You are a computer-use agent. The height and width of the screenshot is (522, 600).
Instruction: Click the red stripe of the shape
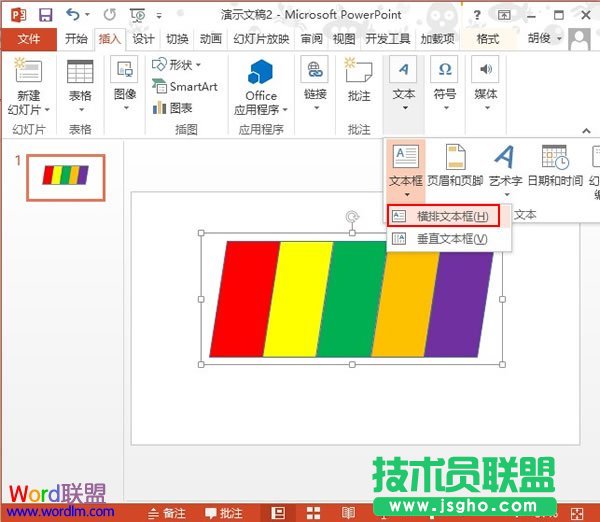click(245, 299)
